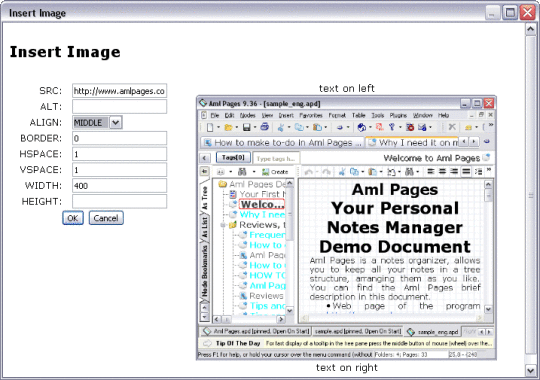Click the mail envelope icon in main toolbar

coord(422,127)
